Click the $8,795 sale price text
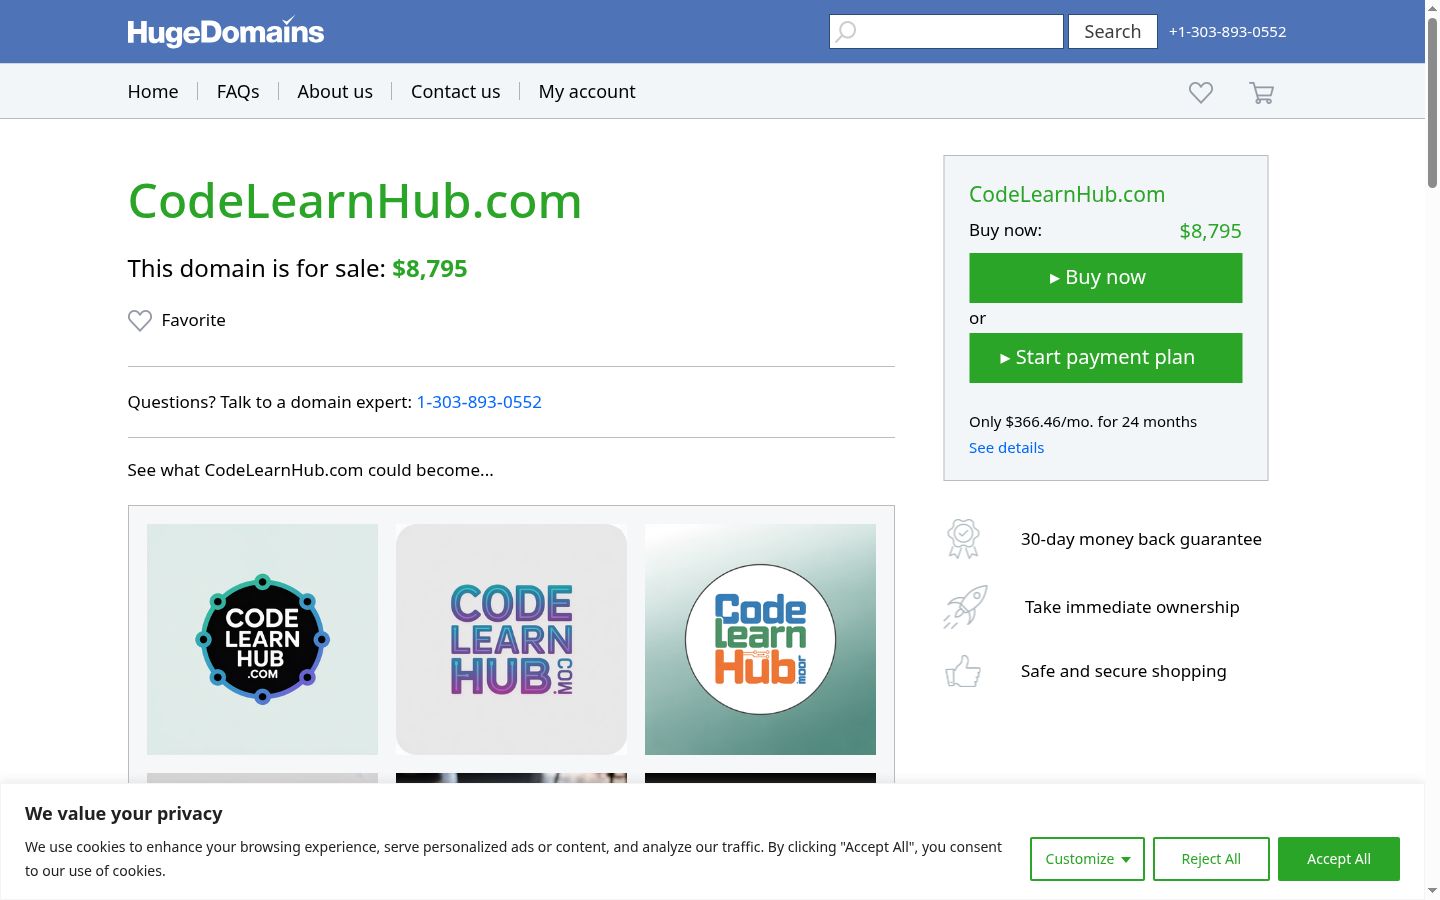Screen dimensions: 1440x900 pos(430,269)
